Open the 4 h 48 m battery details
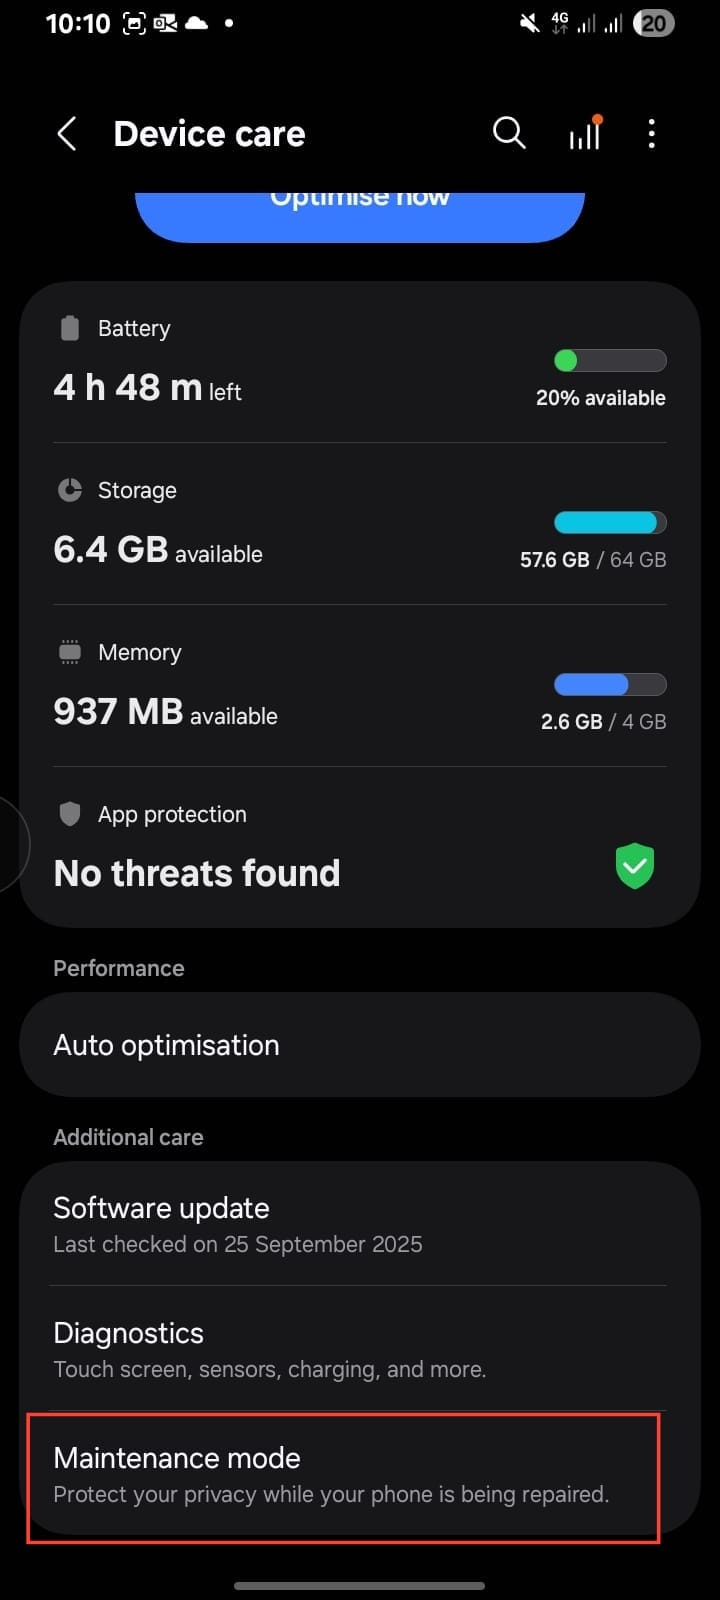 coord(148,388)
